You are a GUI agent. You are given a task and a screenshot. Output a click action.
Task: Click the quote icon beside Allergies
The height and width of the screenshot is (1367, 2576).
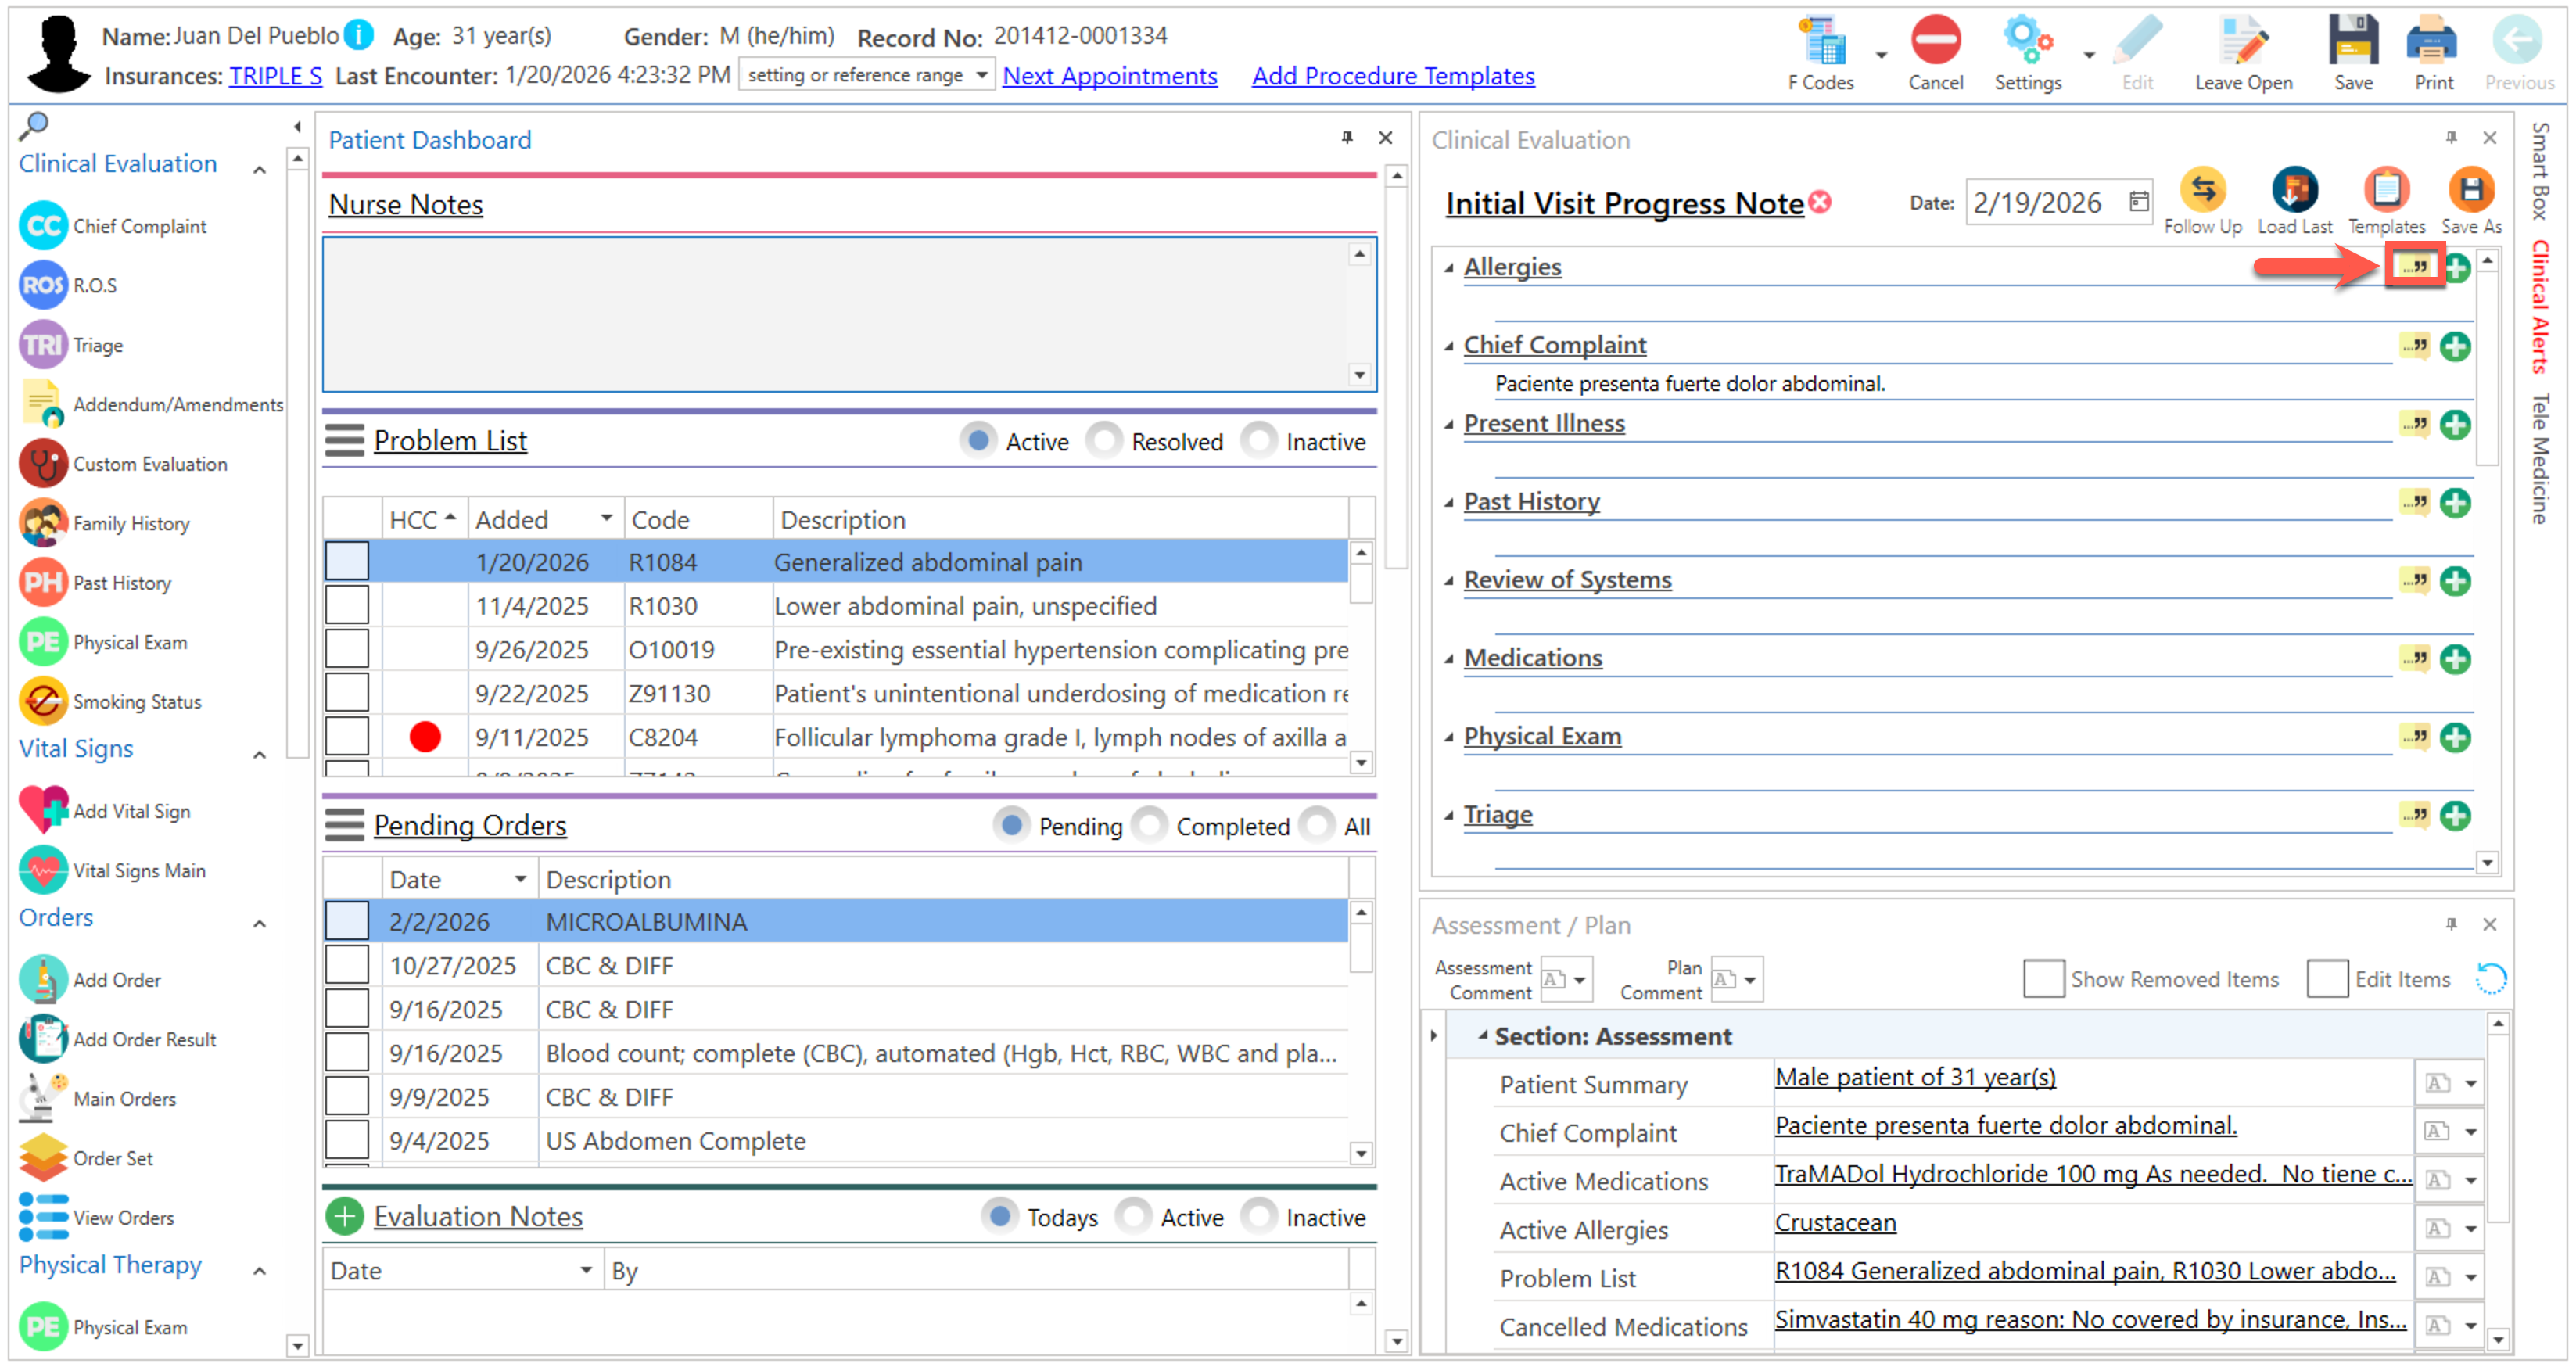coord(2414,267)
